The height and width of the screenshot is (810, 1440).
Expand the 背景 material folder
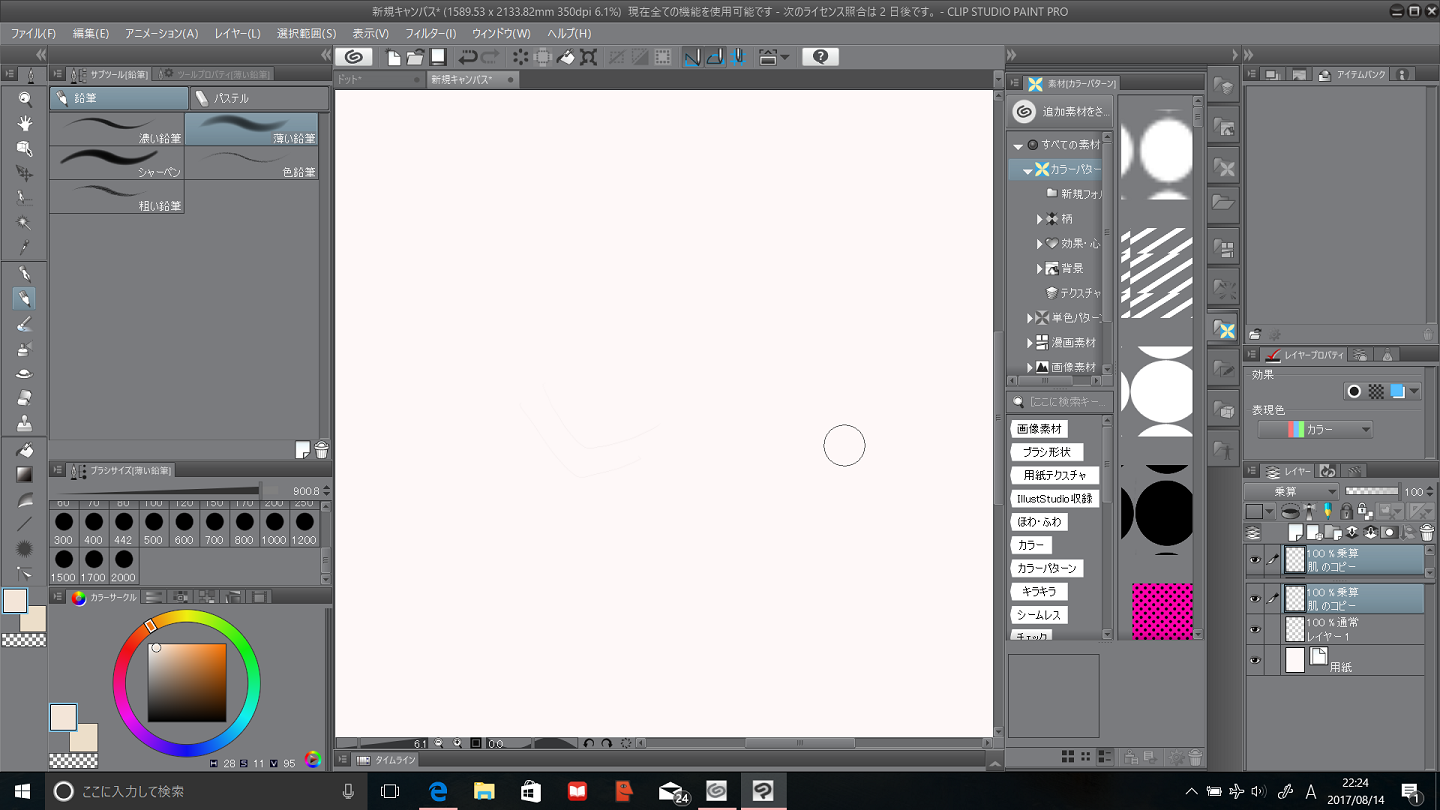[1040, 269]
